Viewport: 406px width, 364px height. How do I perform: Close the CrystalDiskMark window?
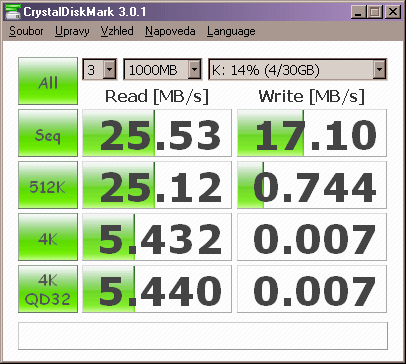393,12
